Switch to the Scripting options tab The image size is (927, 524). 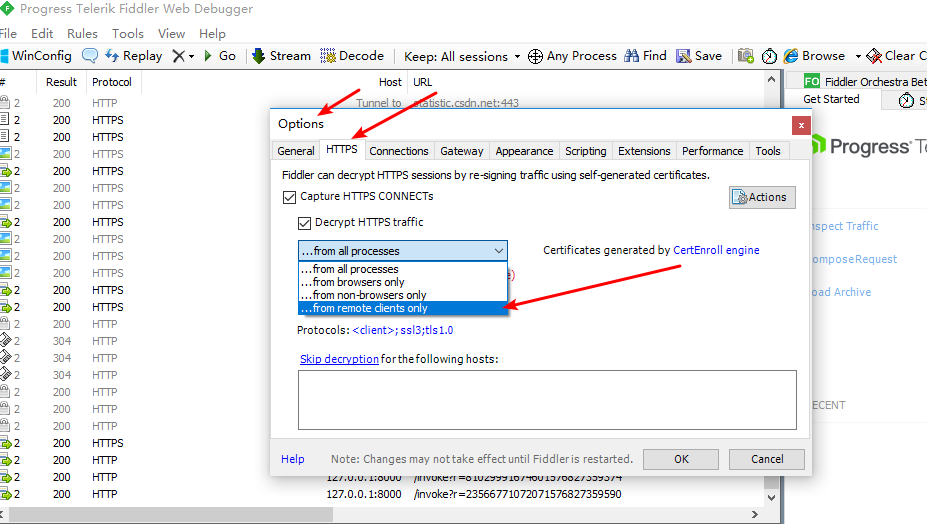point(586,151)
